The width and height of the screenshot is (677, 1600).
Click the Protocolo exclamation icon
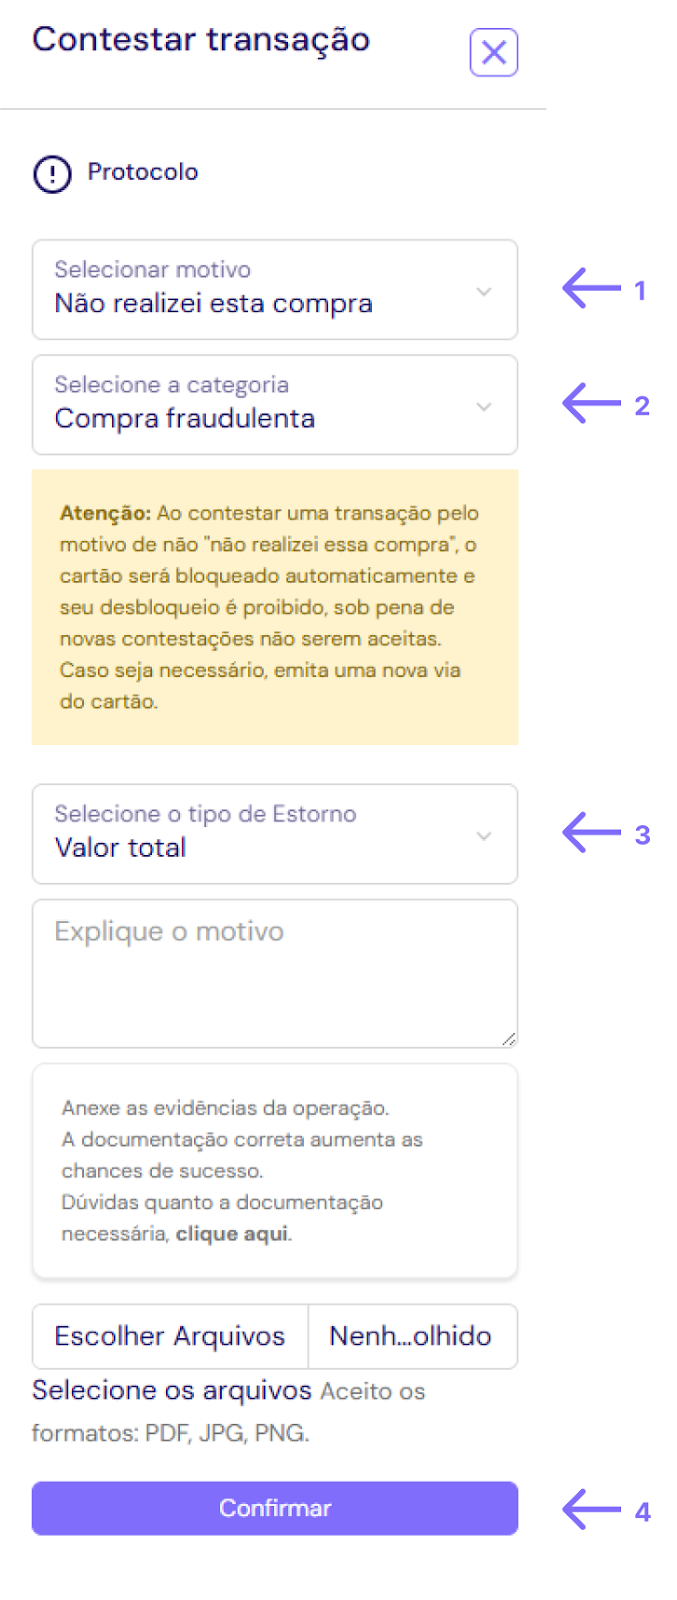click(52, 174)
